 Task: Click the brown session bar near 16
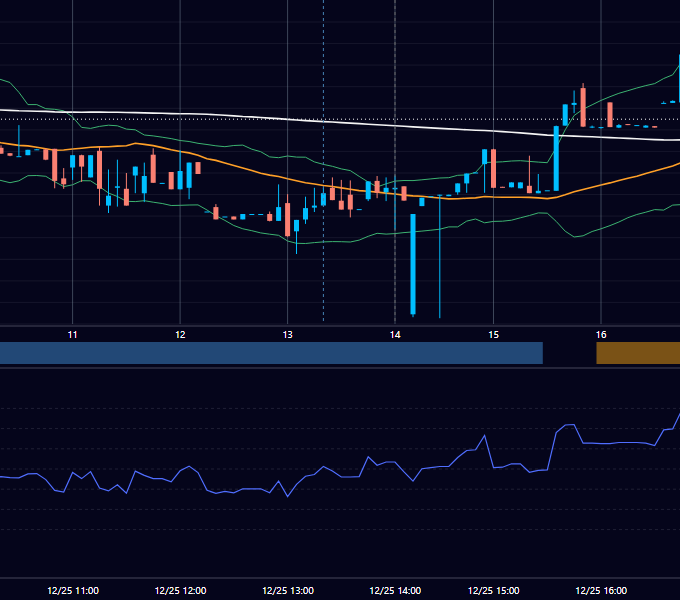pyautogui.click(x=638, y=353)
